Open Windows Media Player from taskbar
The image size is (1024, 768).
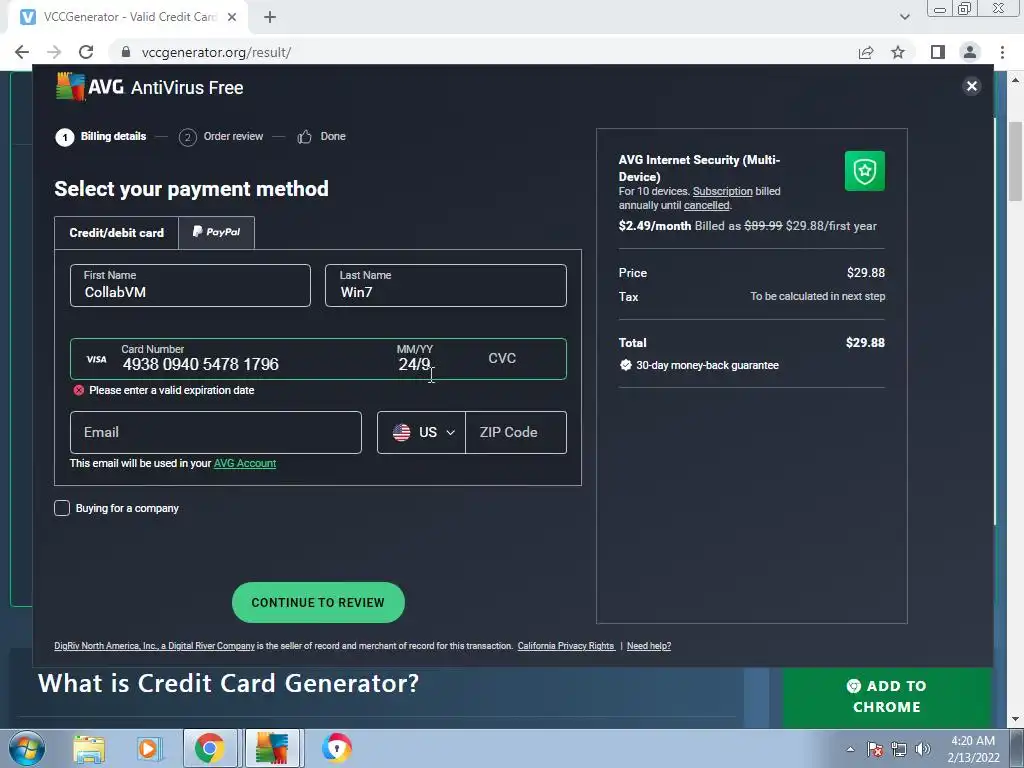149,748
